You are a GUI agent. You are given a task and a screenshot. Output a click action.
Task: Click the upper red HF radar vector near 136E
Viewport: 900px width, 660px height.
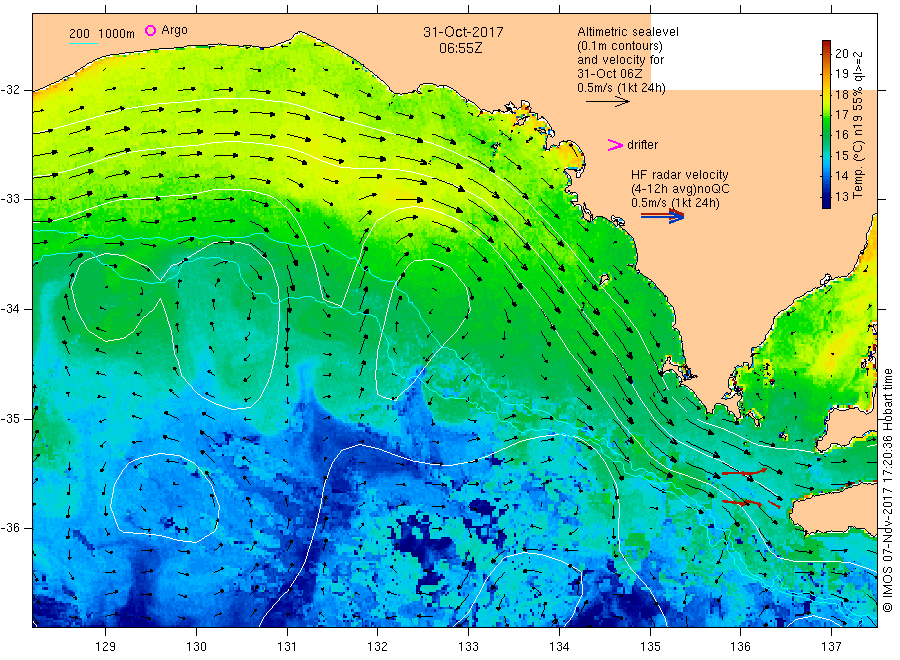pyautogui.click(x=744, y=472)
